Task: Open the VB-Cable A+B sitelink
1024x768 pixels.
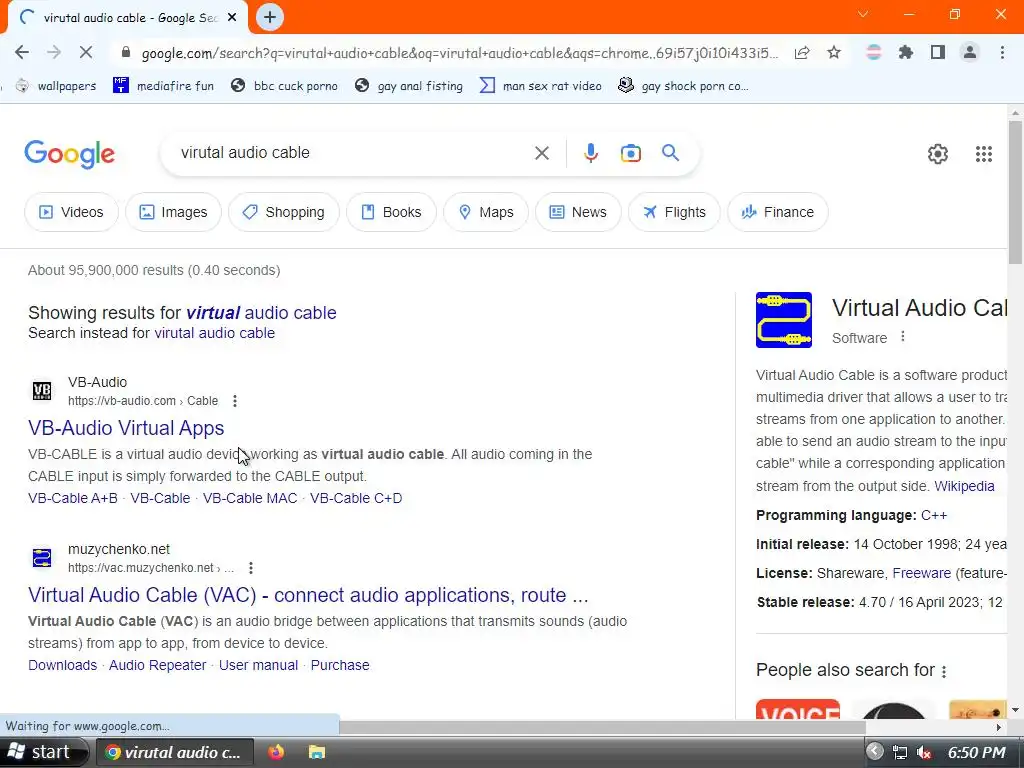Action: (x=72, y=498)
